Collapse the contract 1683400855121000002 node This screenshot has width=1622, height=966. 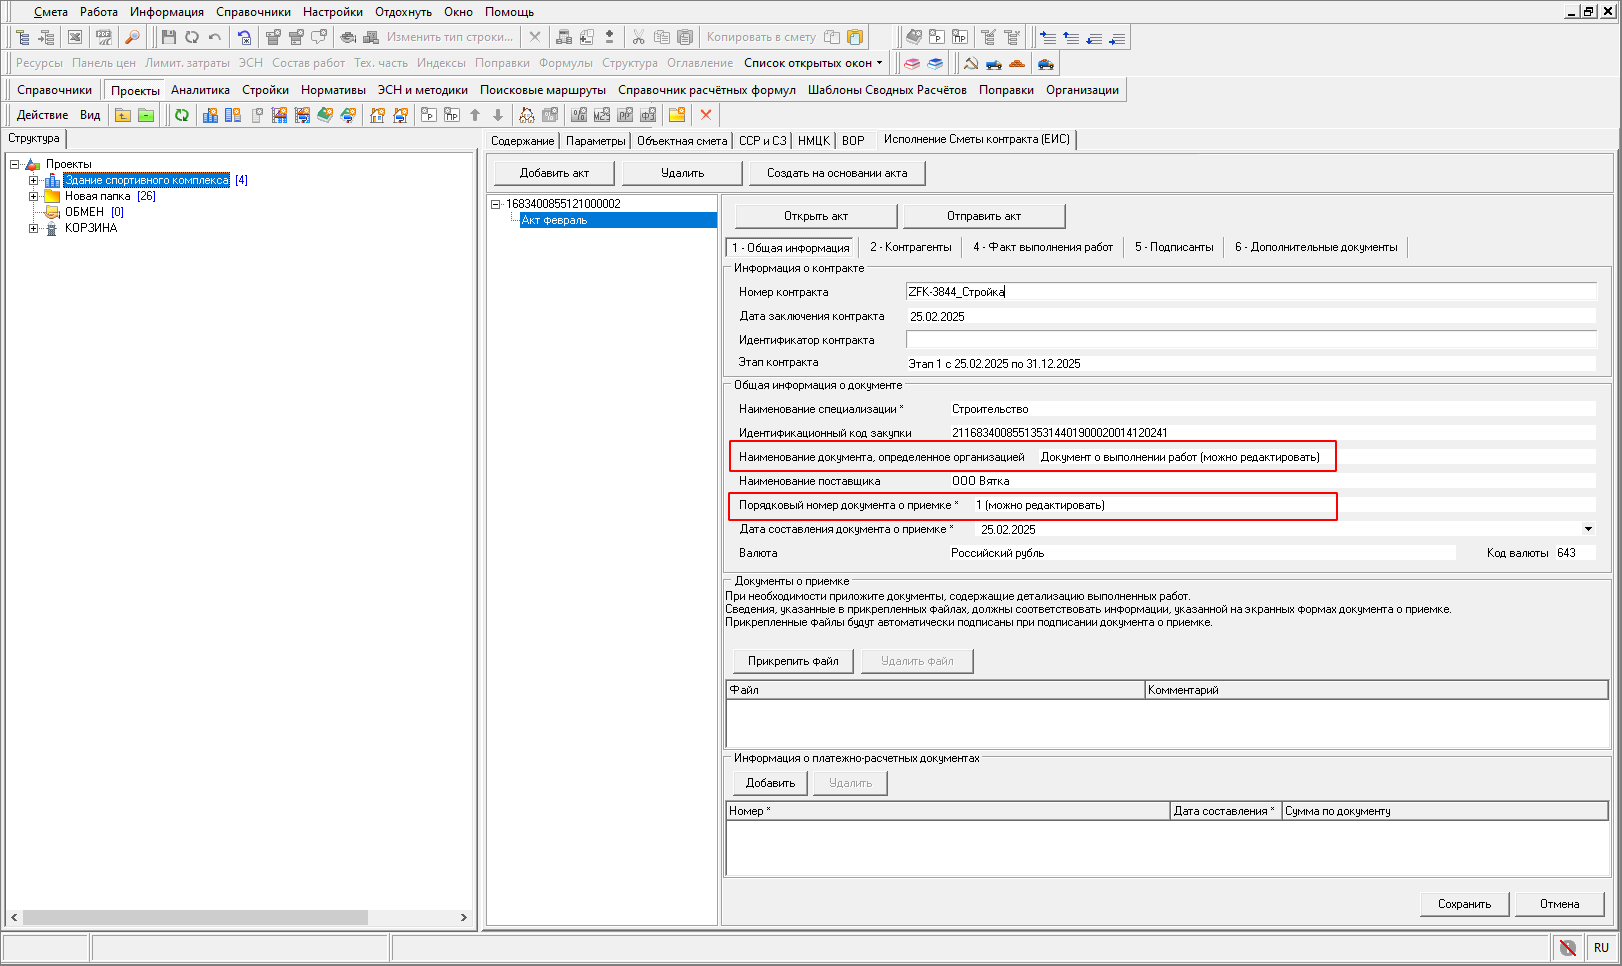click(x=495, y=204)
